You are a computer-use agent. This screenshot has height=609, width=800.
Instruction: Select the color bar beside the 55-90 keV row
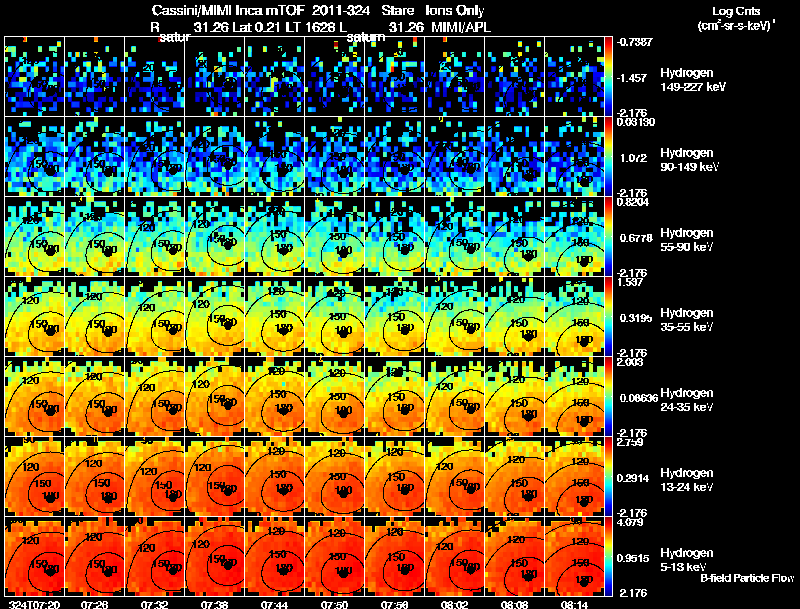tap(608, 237)
